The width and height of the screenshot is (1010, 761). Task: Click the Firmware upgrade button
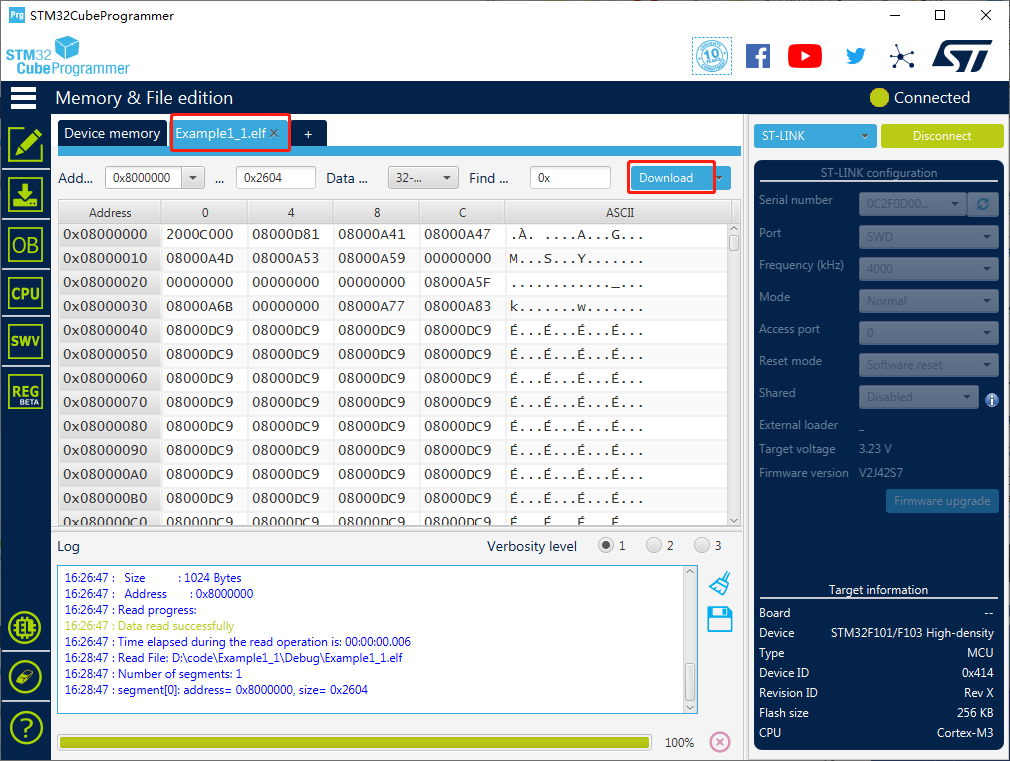click(x=942, y=501)
